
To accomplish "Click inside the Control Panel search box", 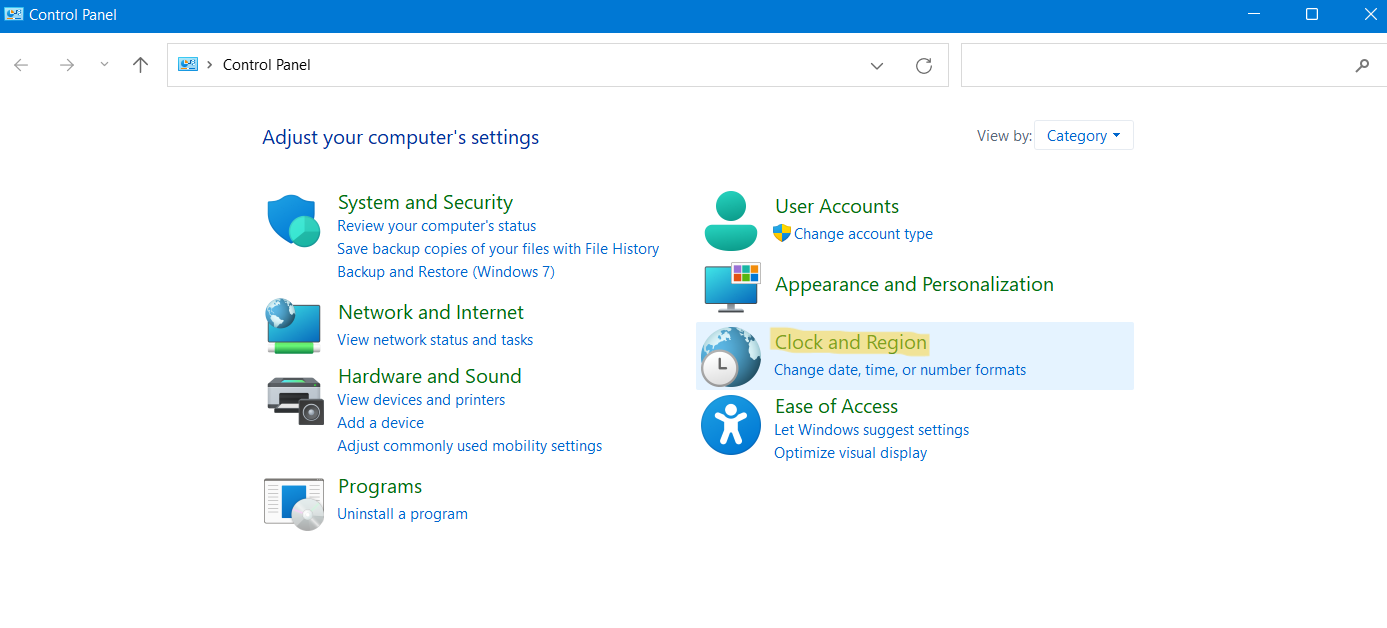I will [x=1150, y=65].
